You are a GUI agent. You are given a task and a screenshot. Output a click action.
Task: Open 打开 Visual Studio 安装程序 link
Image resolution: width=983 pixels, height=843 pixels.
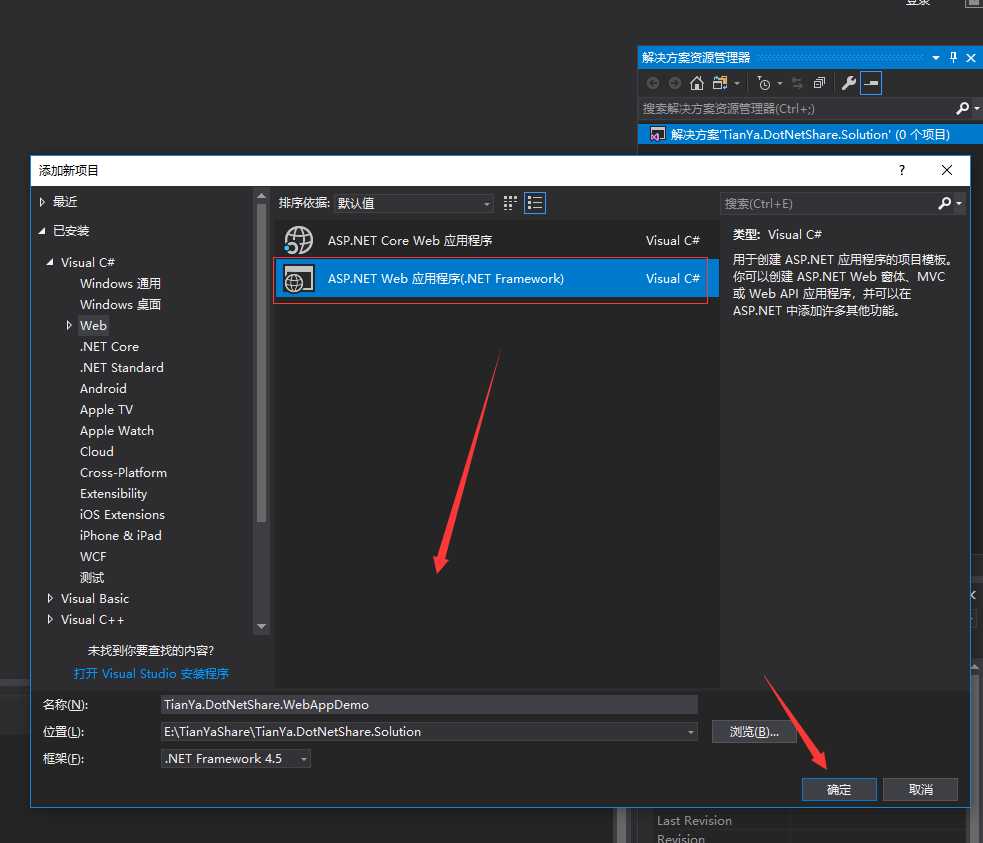151,674
